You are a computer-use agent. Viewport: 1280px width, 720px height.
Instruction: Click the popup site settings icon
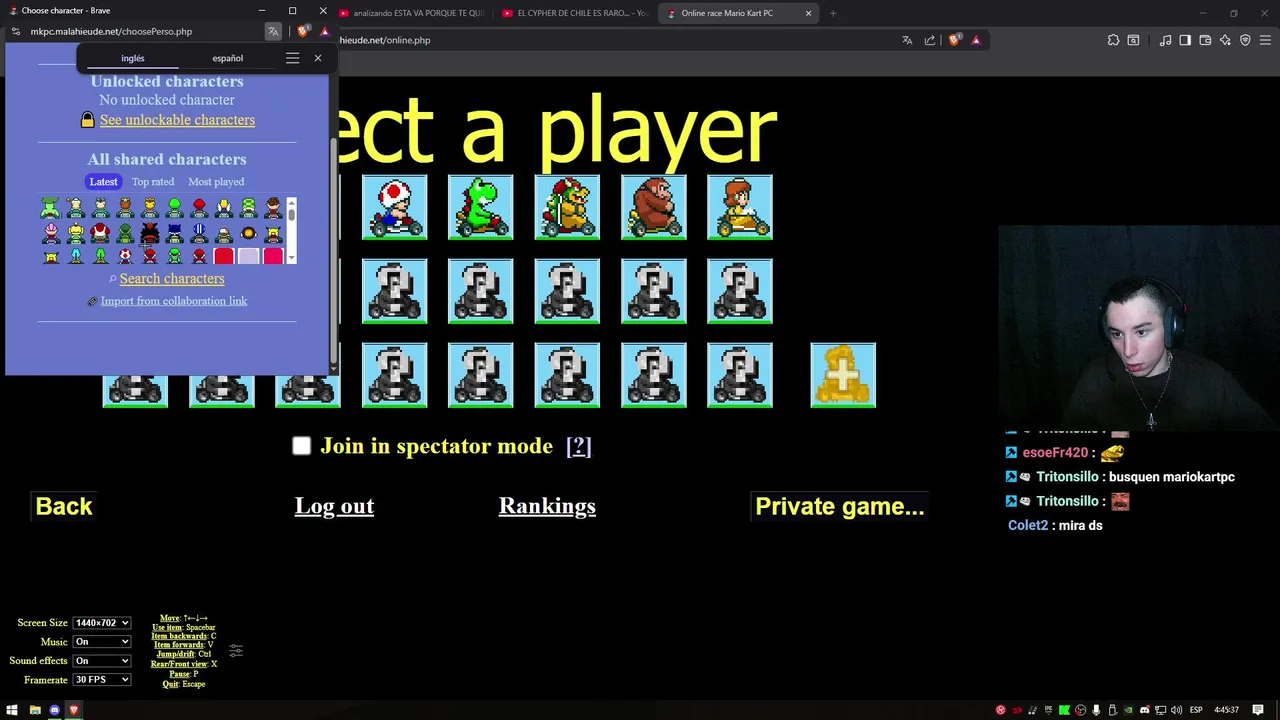coord(16,31)
